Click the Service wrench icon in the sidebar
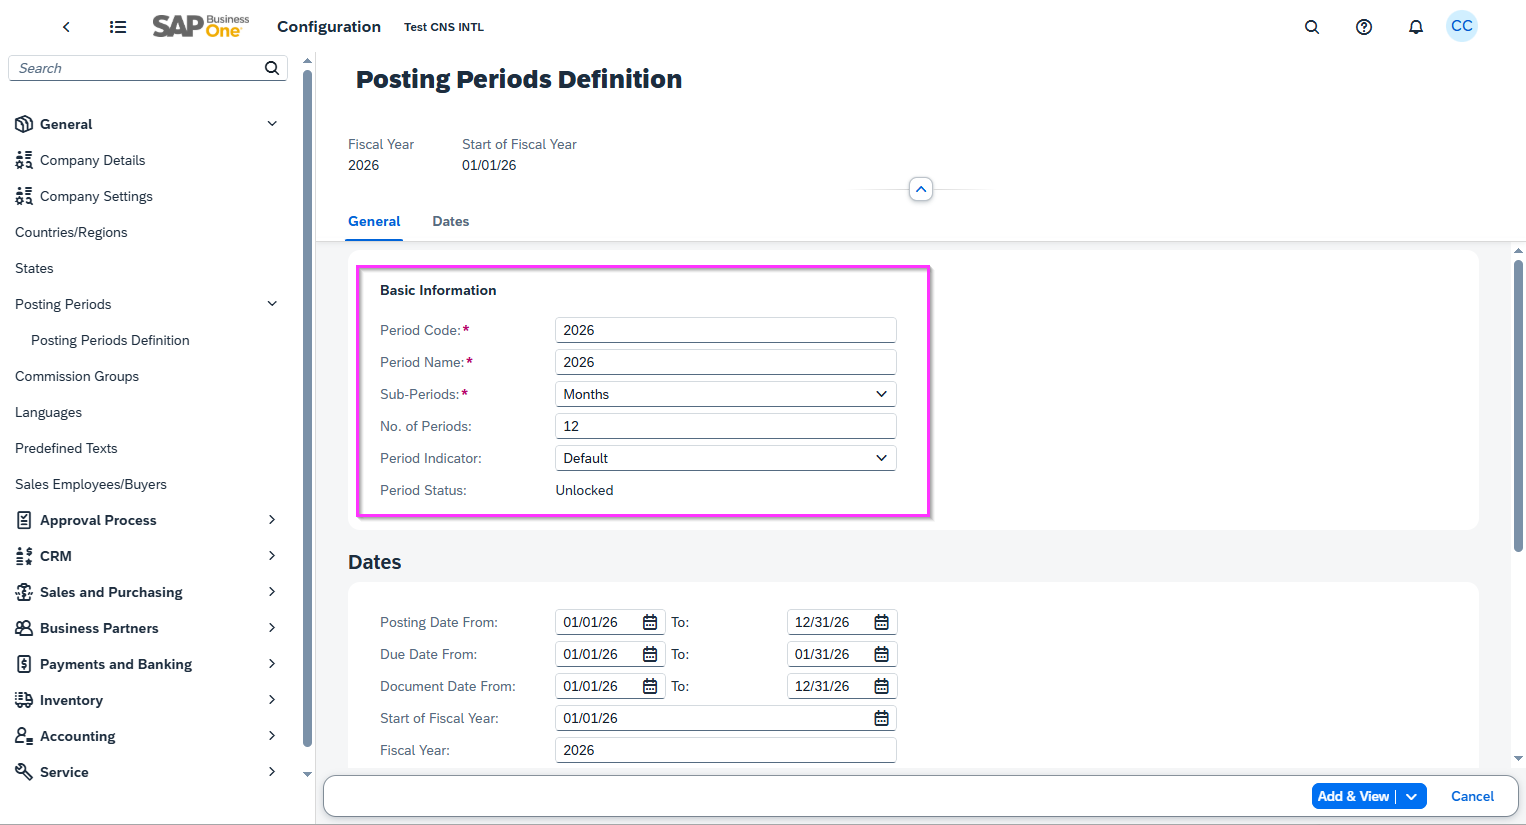Image resolution: width=1526 pixels, height=825 pixels. 23,771
